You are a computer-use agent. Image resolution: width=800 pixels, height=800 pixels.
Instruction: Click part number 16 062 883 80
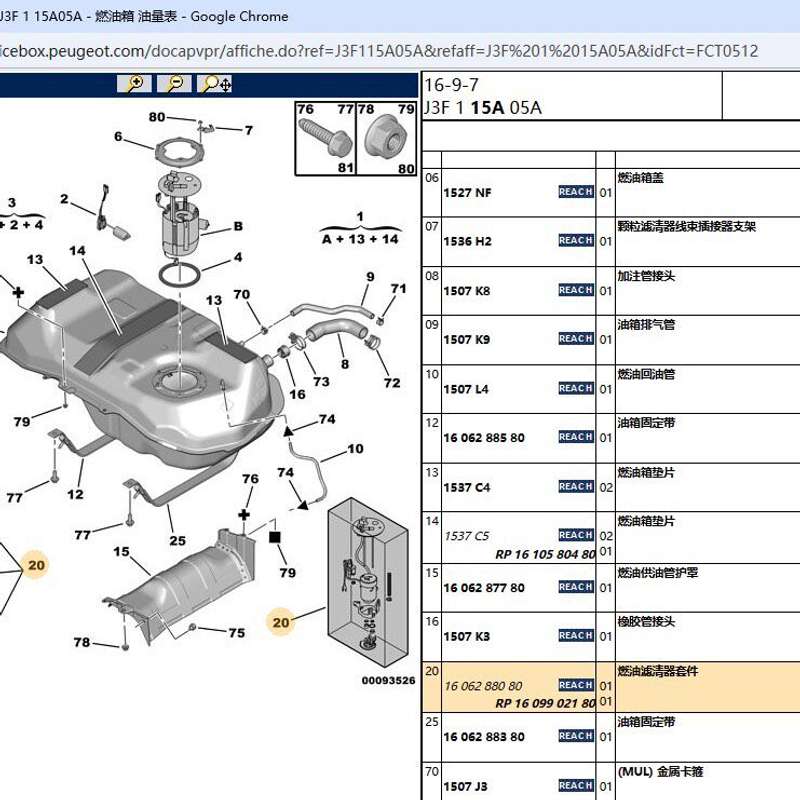[484, 737]
